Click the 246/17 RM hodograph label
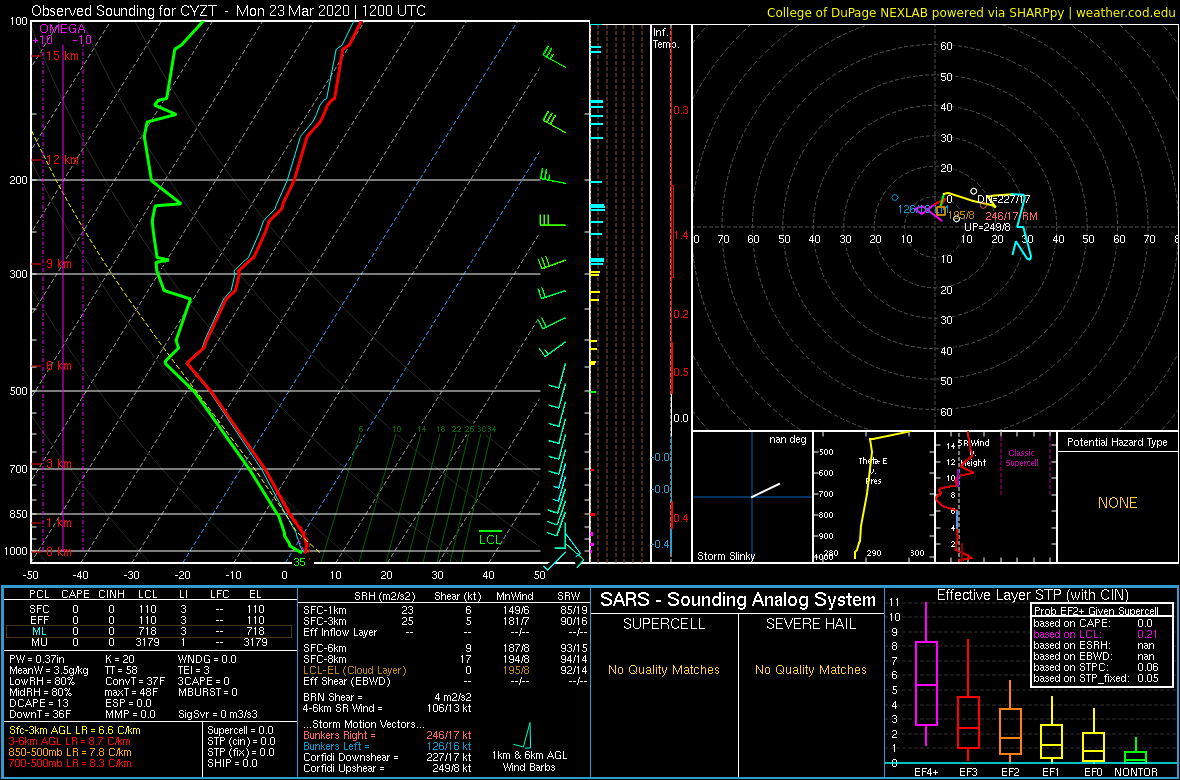The image size is (1180, 780). pos(1011,216)
